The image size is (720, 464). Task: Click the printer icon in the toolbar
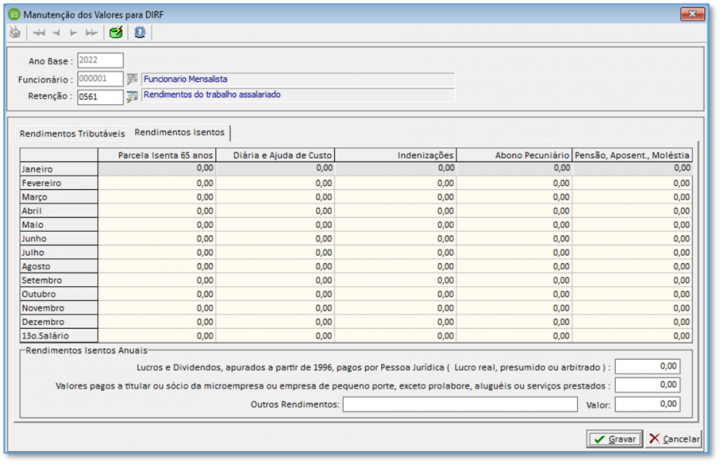click(x=14, y=32)
